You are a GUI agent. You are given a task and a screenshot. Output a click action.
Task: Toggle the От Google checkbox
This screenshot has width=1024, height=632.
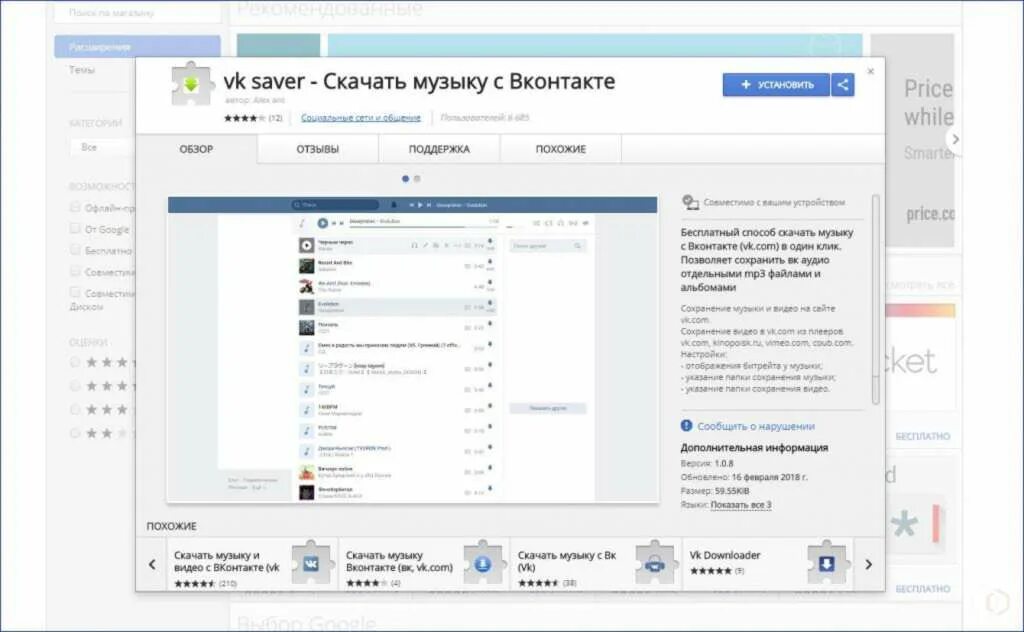(x=75, y=229)
